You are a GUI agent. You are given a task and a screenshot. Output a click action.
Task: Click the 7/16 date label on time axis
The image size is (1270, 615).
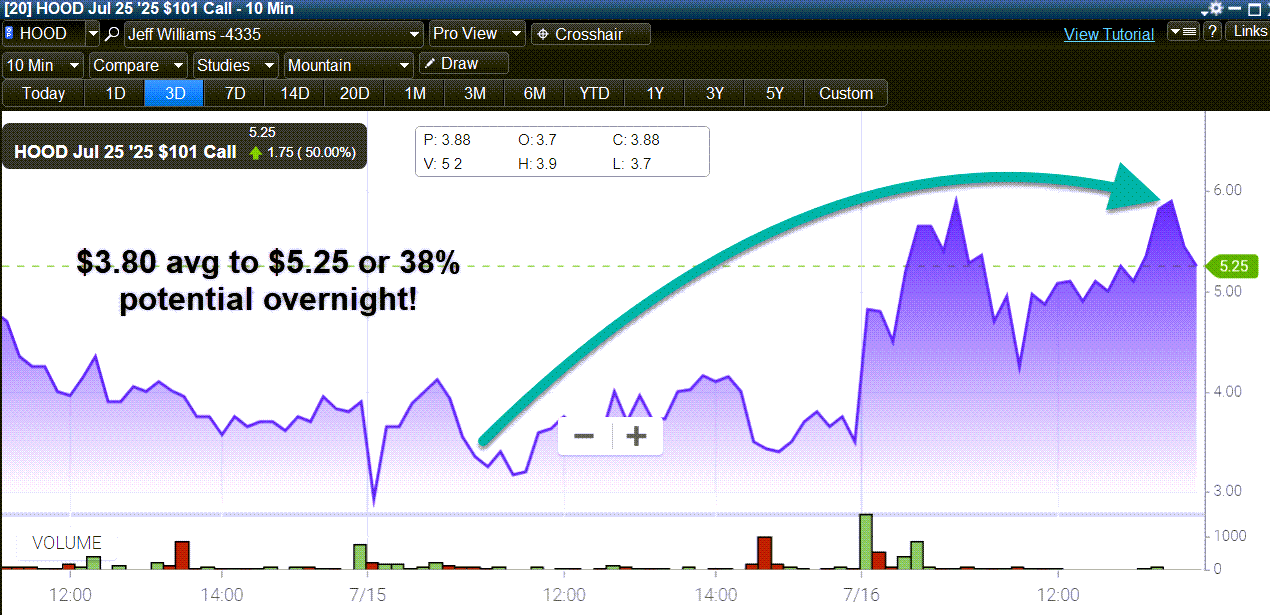click(862, 594)
